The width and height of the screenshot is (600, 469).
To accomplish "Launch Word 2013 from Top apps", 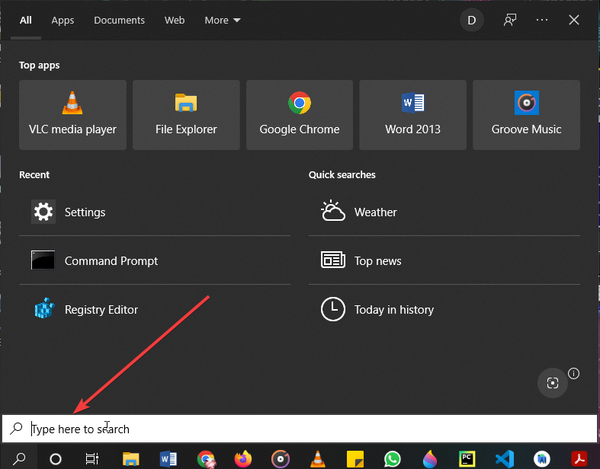I will 412,115.
